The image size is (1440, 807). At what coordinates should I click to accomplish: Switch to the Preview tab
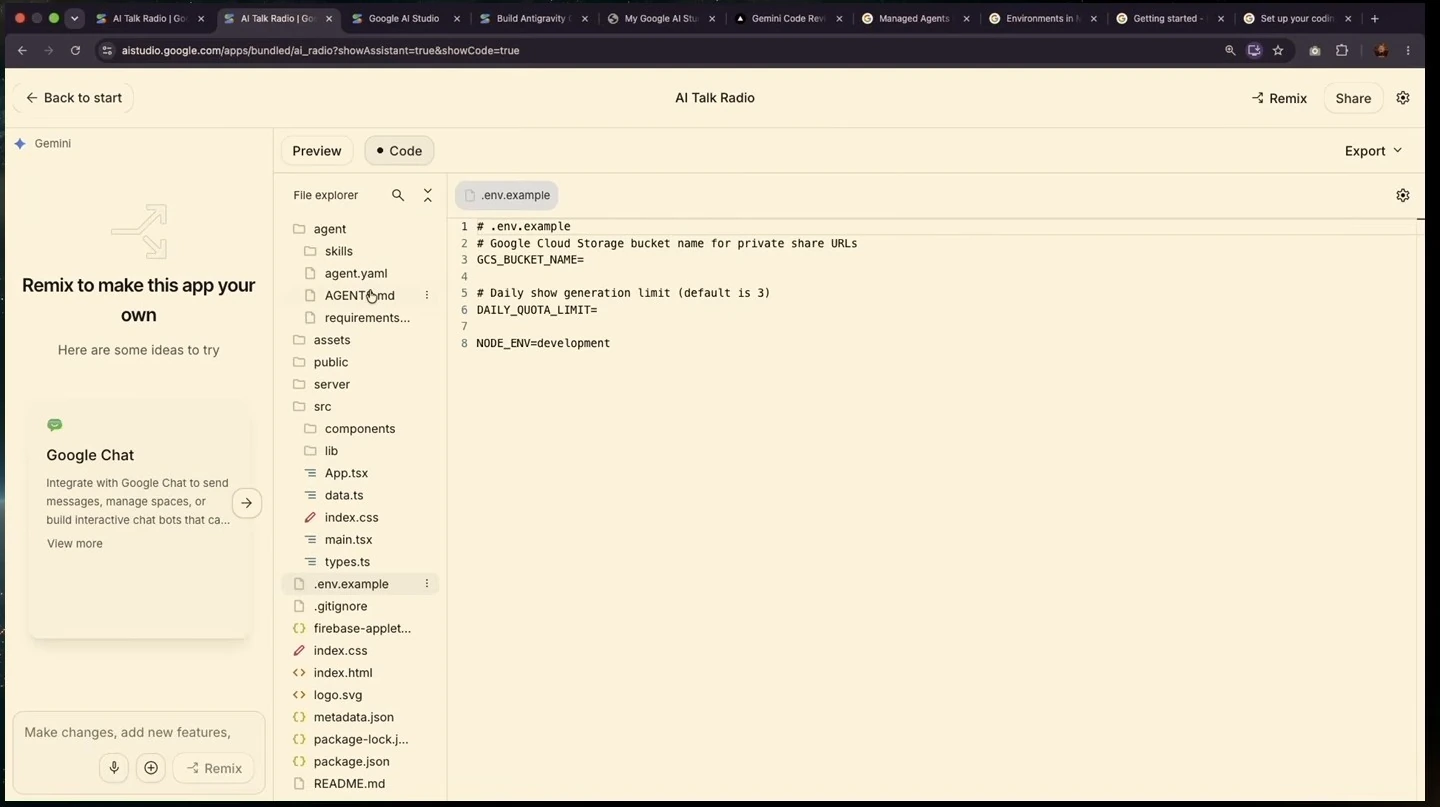317,151
